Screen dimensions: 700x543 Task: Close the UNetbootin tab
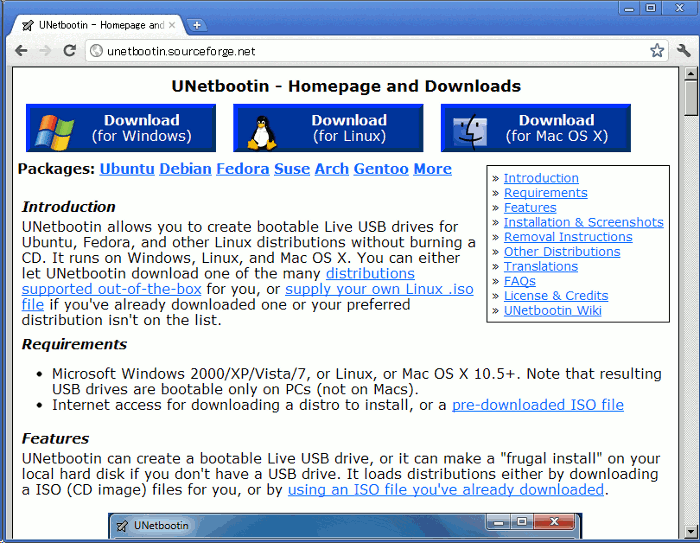click(173, 25)
